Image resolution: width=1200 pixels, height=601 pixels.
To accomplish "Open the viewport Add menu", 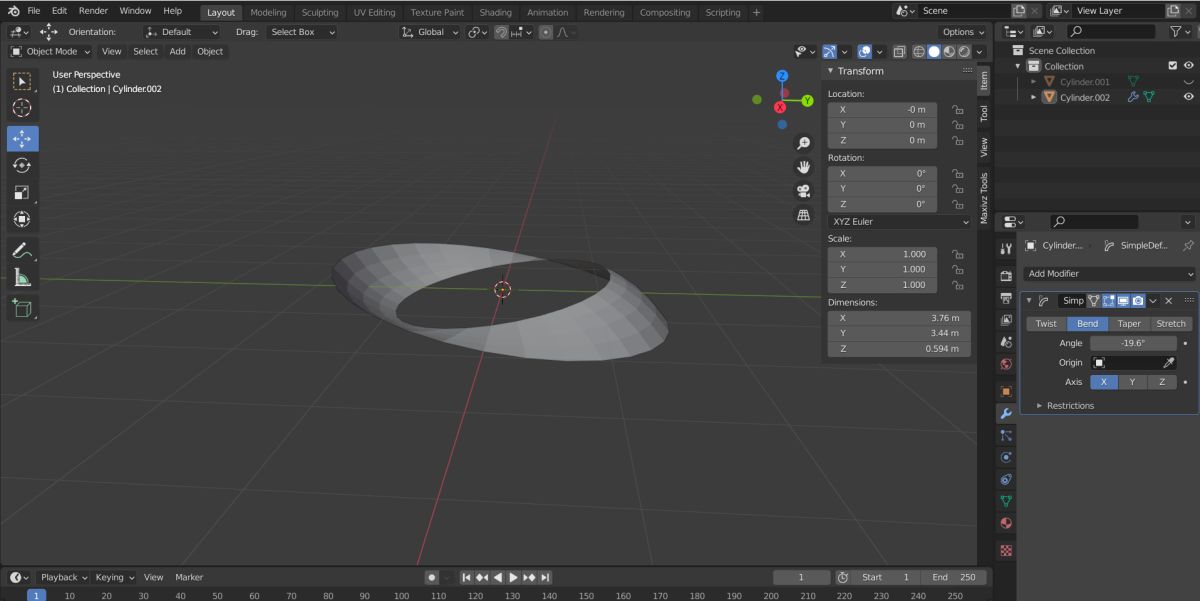I will (x=177, y=51).
